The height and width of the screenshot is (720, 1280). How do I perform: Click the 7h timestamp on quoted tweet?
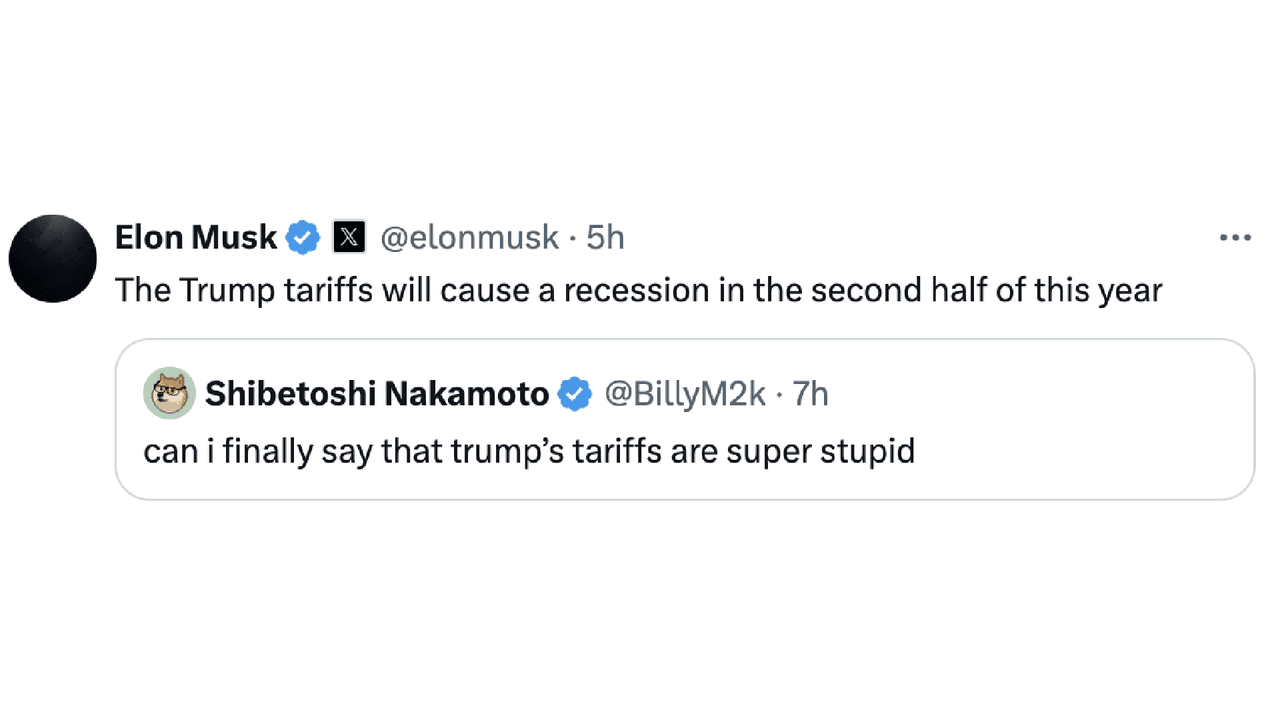814,394
